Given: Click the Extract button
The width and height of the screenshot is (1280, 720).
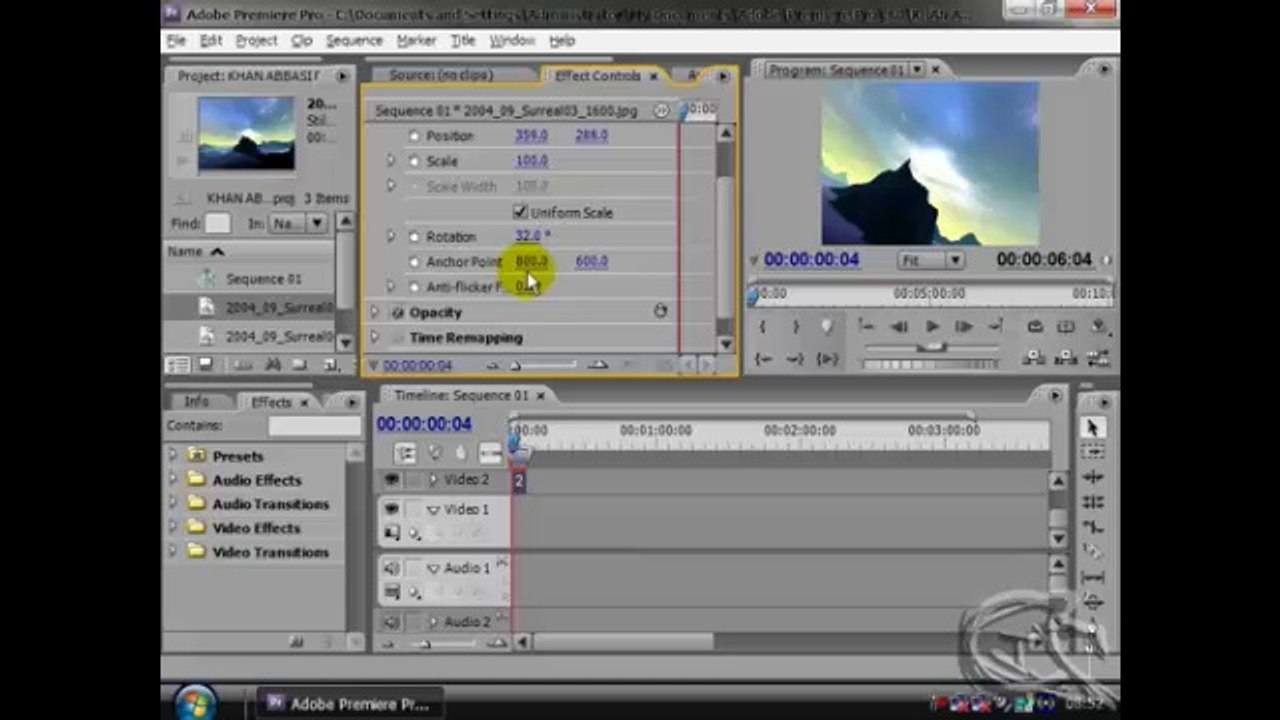Looking at the screenshot, I should click(x=1067, y=358).
